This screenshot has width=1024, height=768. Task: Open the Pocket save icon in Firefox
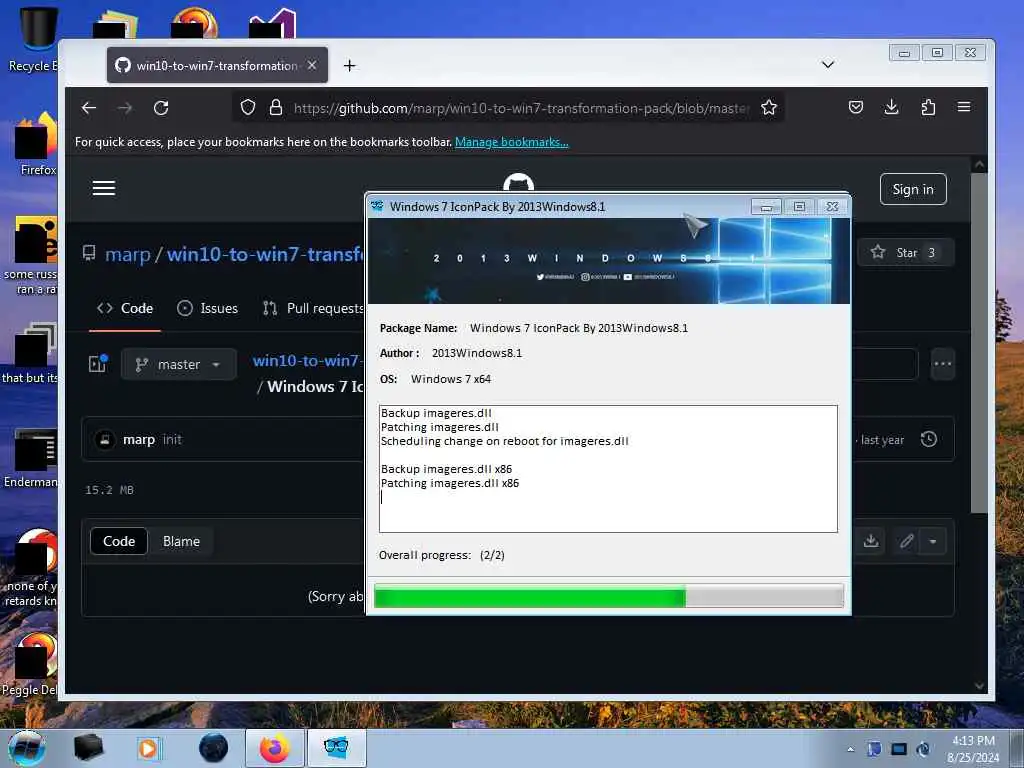point(856,107)
